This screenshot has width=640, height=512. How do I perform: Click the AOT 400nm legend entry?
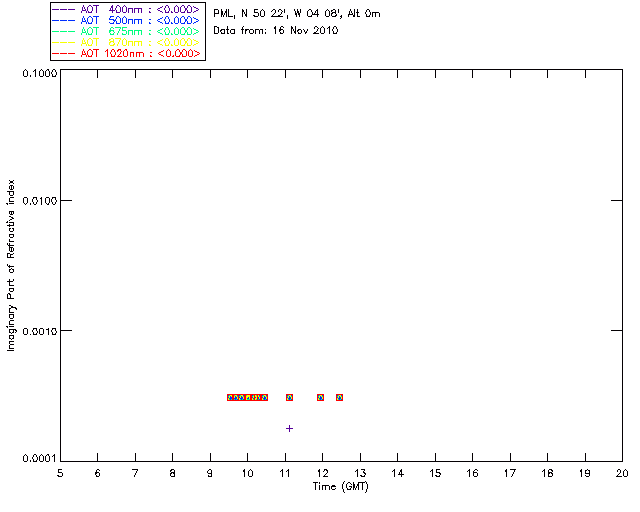[x=126, y=9]
